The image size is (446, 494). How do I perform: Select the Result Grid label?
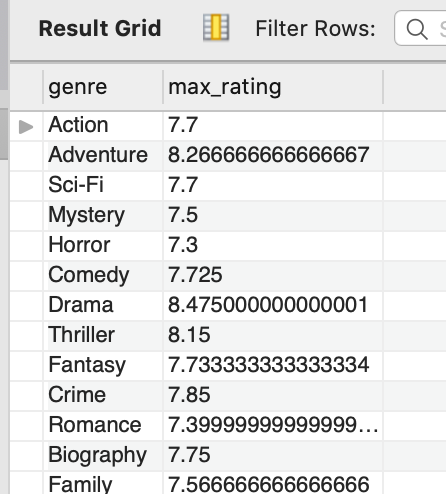point(100,28)
